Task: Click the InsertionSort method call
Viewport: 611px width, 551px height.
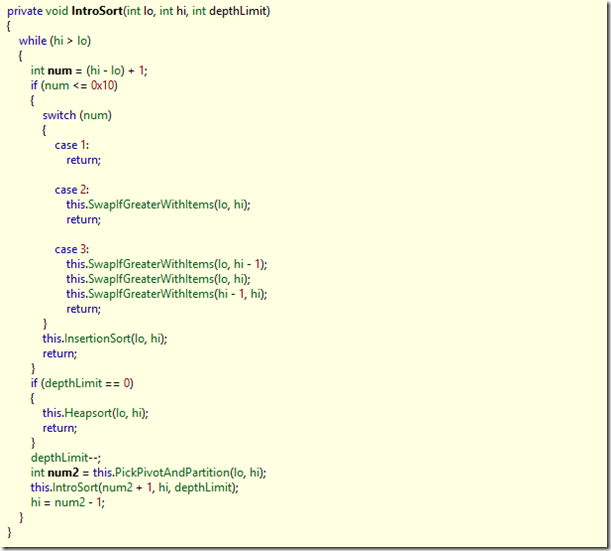Action: (115, 338)
